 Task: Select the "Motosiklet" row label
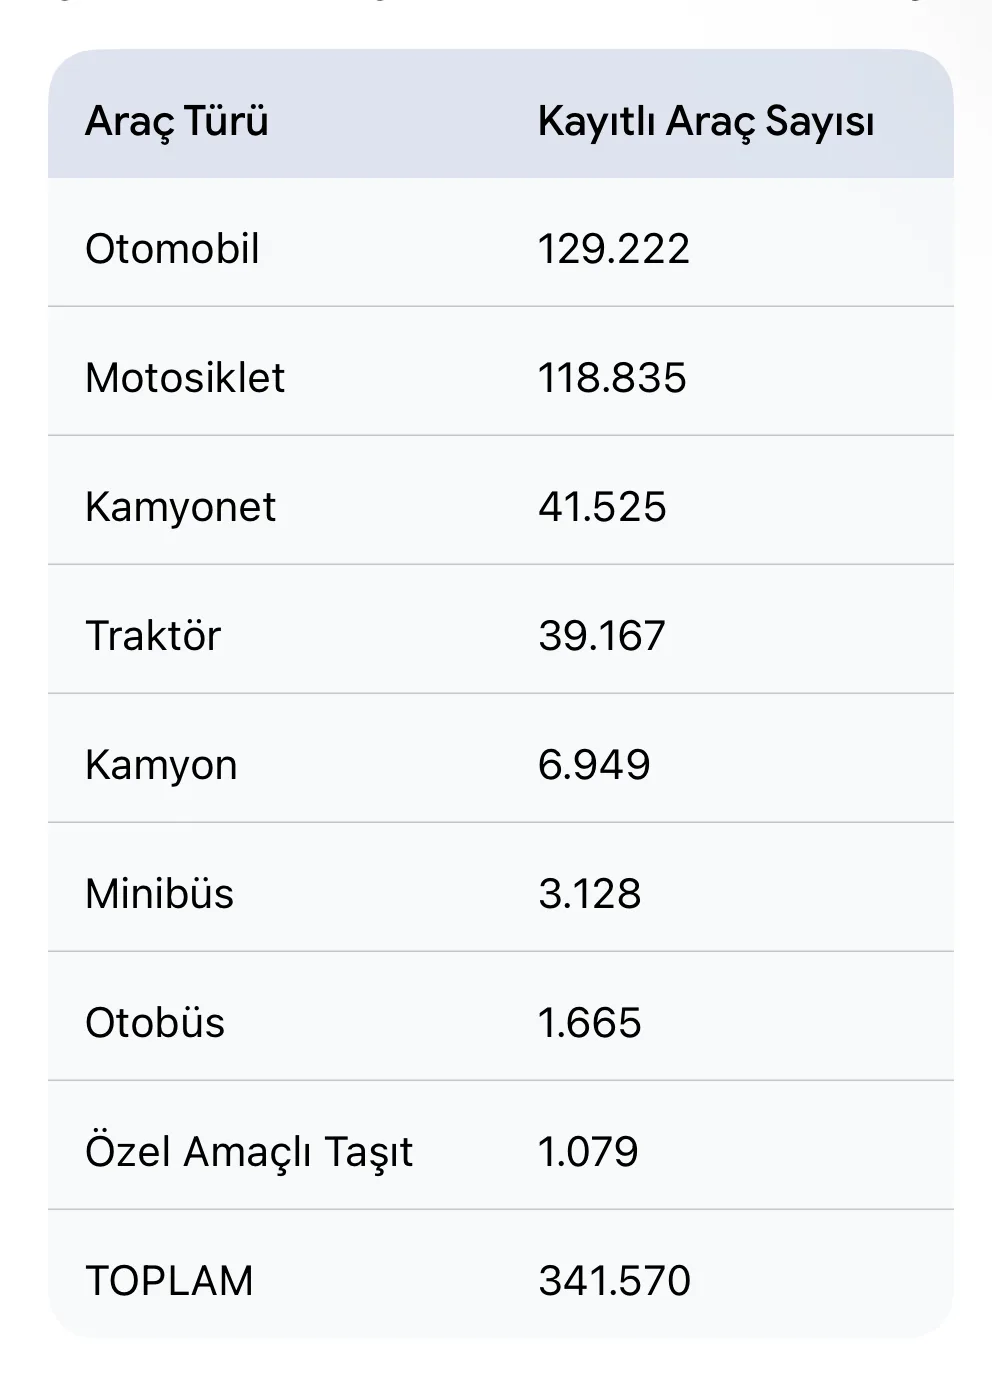coord(185,378)
